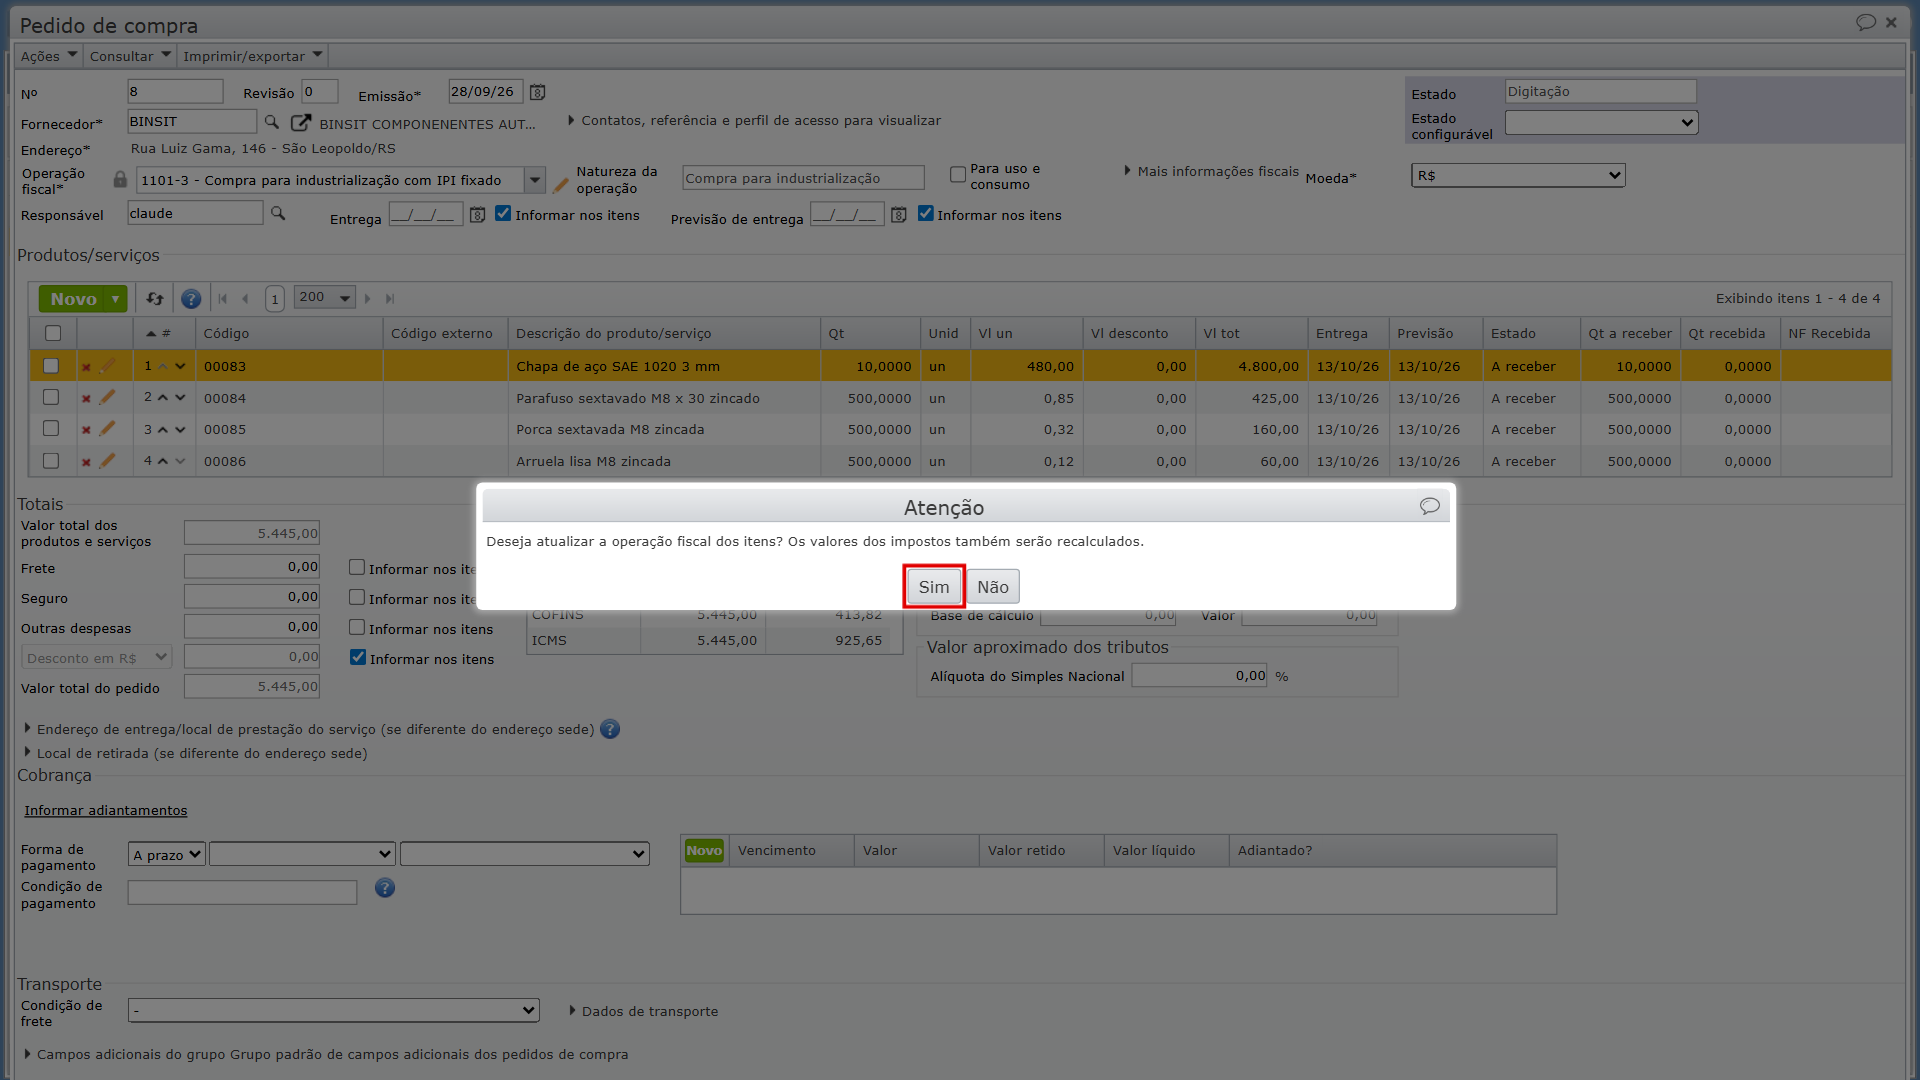Image resolution: width=1920 pixels, height=1080 pixels.
Task: Open help for Endereço de entrega section
Action: 610,729
